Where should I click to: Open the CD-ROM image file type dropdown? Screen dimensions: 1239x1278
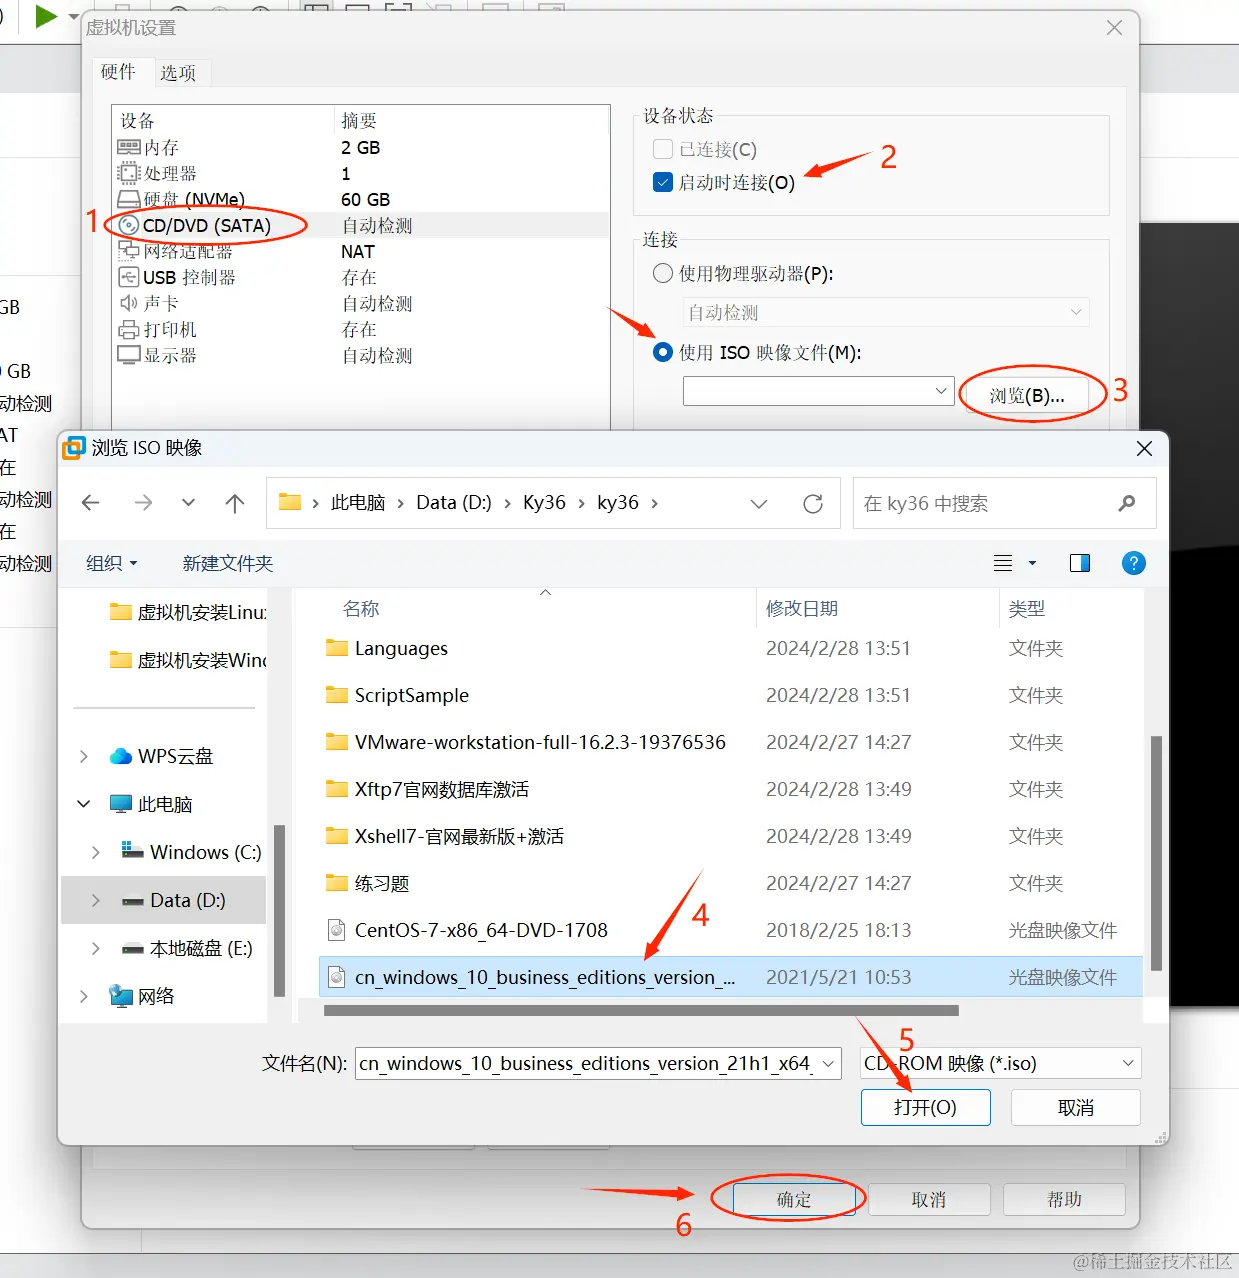pyautogui.click(x=1128, y=1063)
